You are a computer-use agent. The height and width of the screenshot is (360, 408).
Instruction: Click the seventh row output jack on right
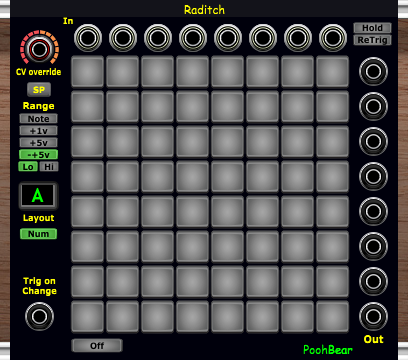pos(373,281)
